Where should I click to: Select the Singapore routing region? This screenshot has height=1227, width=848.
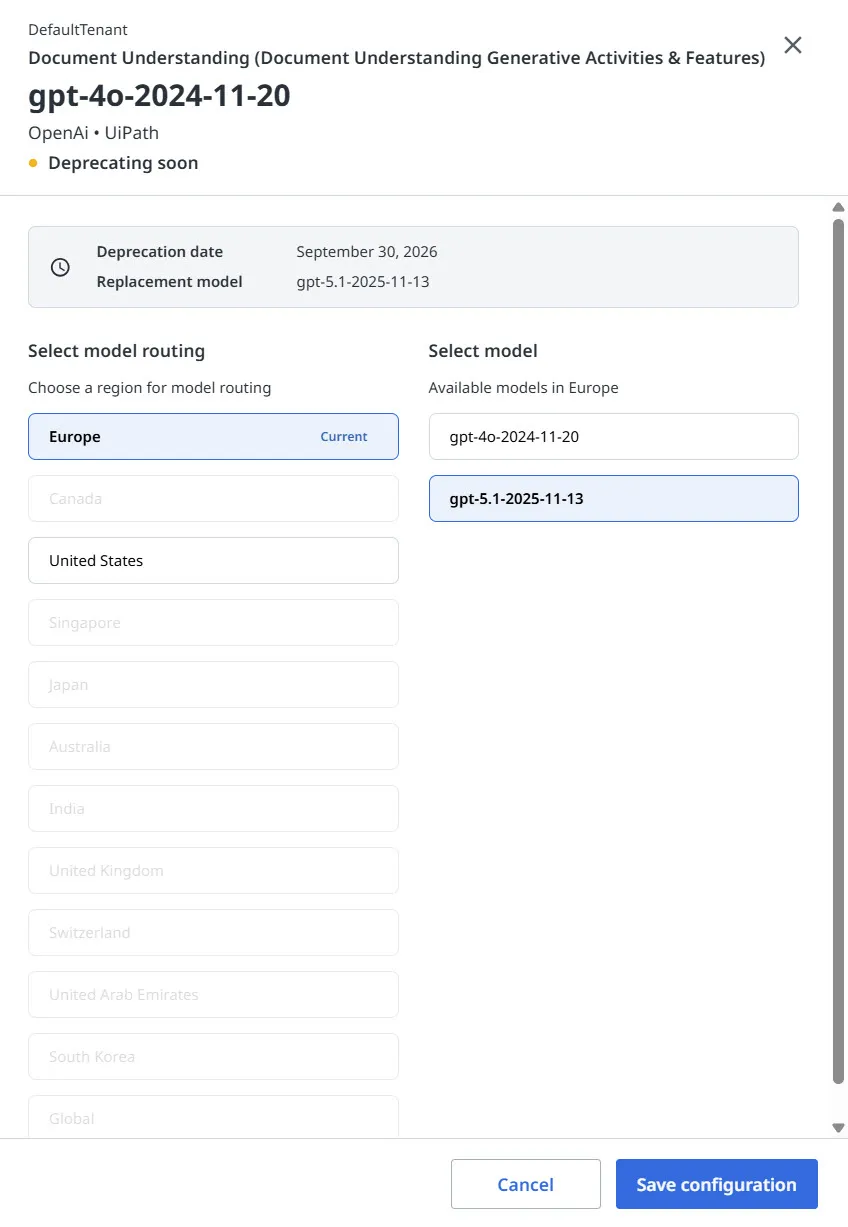point(213,623)
